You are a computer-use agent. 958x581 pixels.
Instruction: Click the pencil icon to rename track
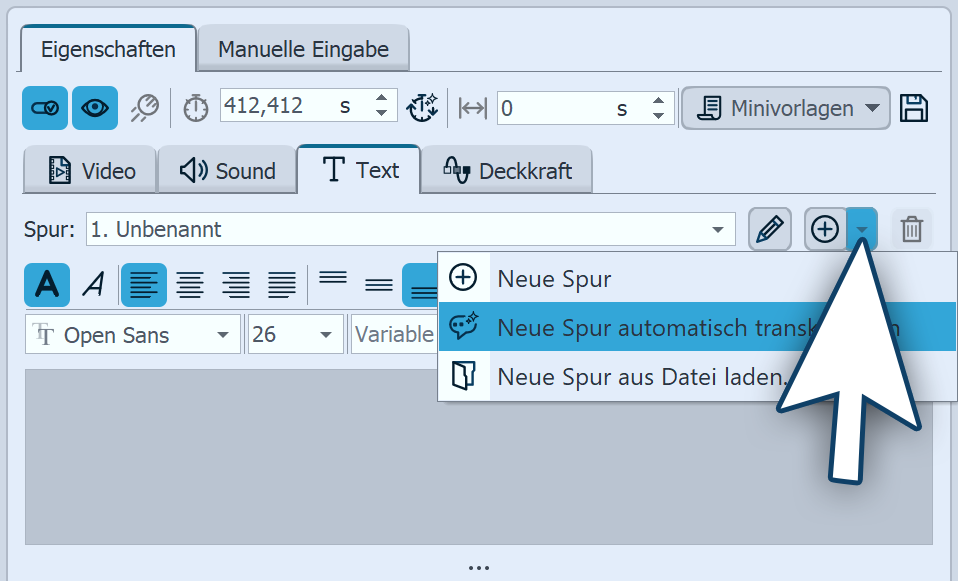(x=769, y=229)
